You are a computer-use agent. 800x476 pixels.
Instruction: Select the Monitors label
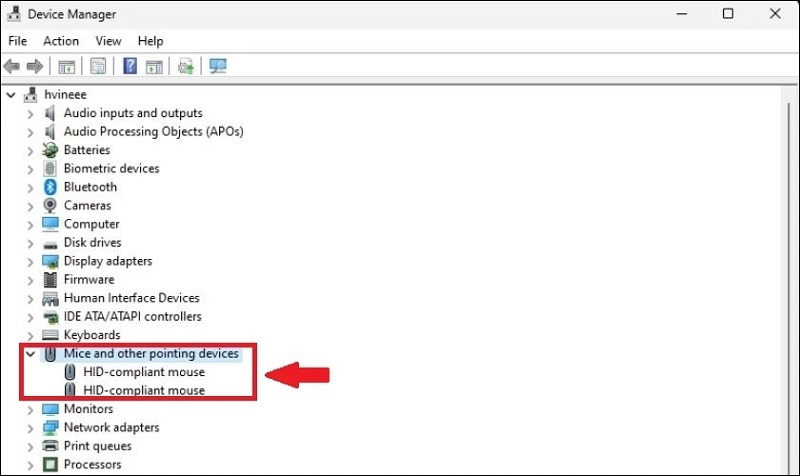click(x=88, y=409)
